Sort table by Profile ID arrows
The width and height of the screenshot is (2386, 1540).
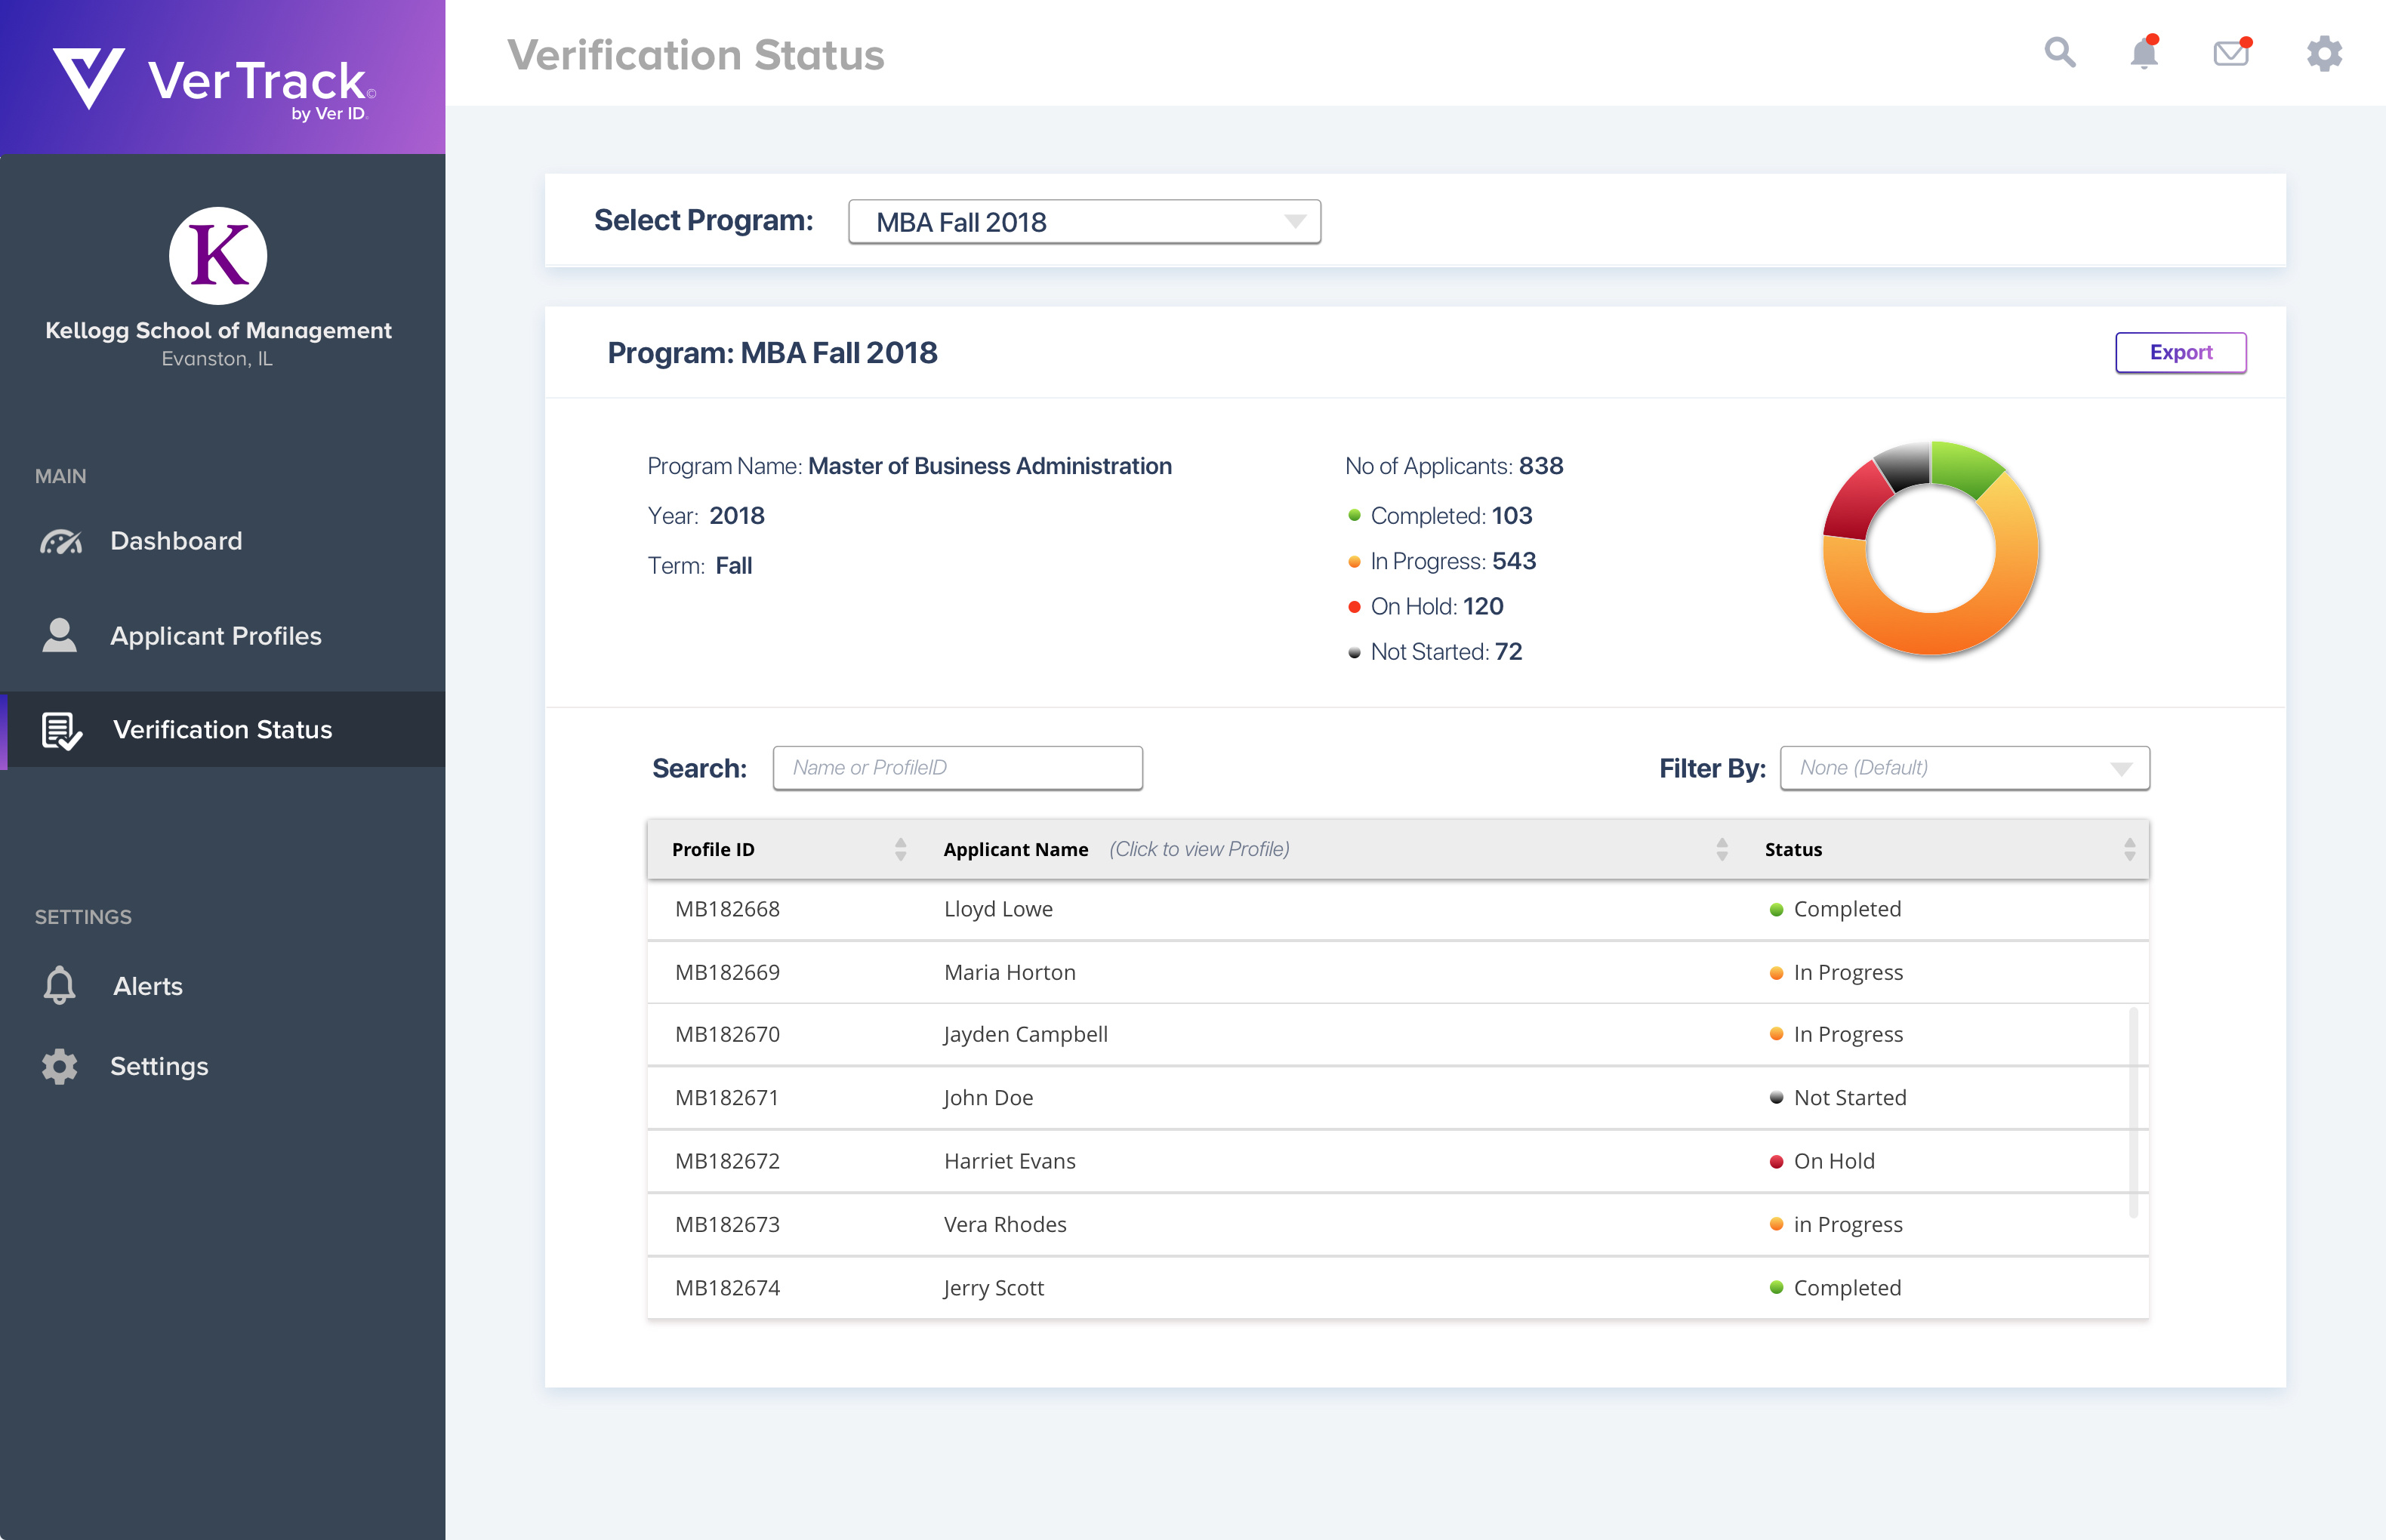[x=900, y=849]
